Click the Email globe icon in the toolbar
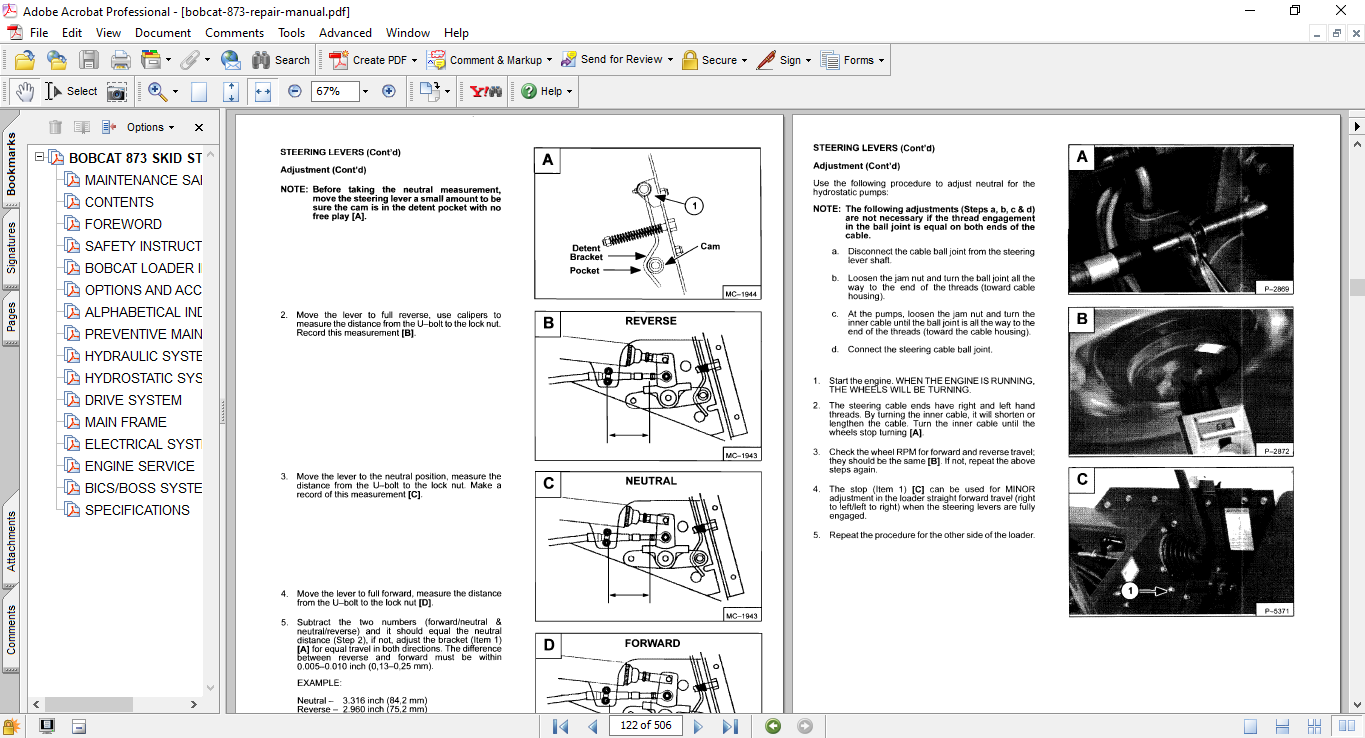1365x738 pixels. 230,60
